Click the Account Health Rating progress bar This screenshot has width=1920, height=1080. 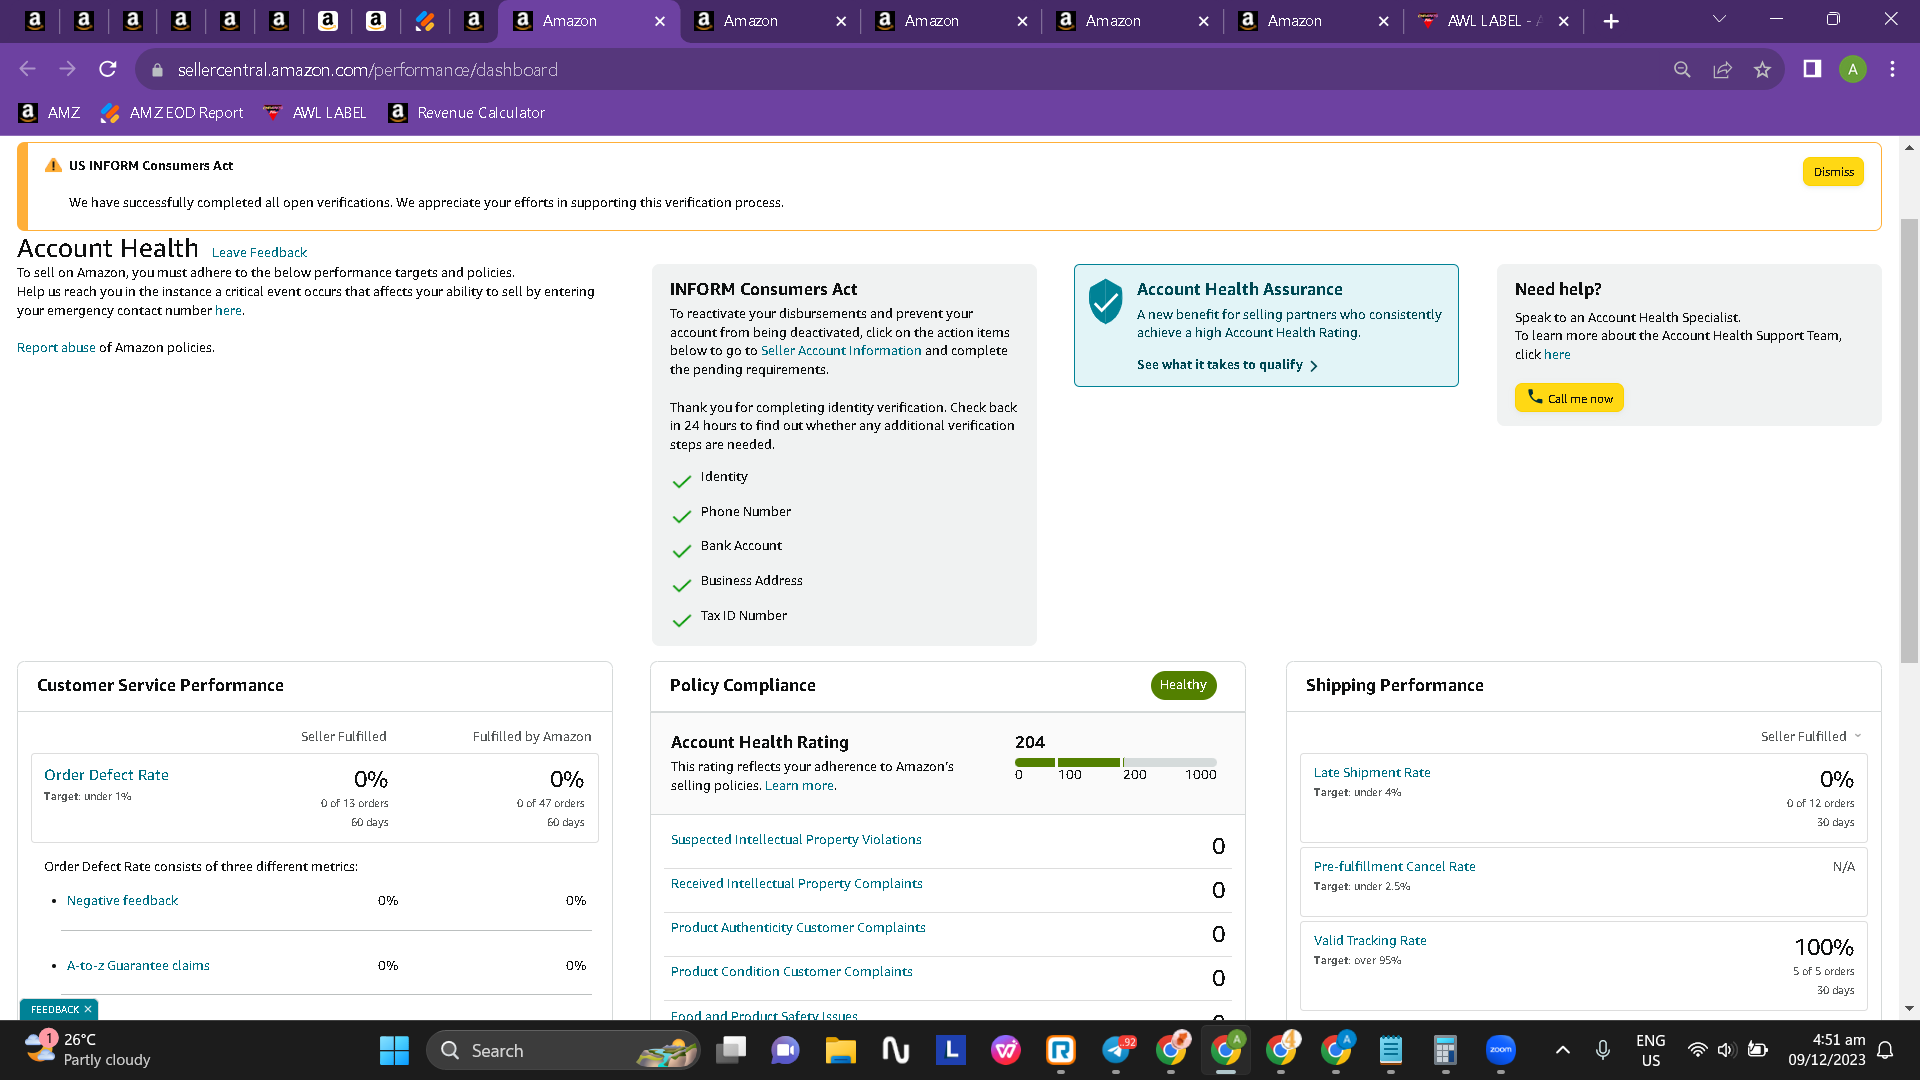1116,762
